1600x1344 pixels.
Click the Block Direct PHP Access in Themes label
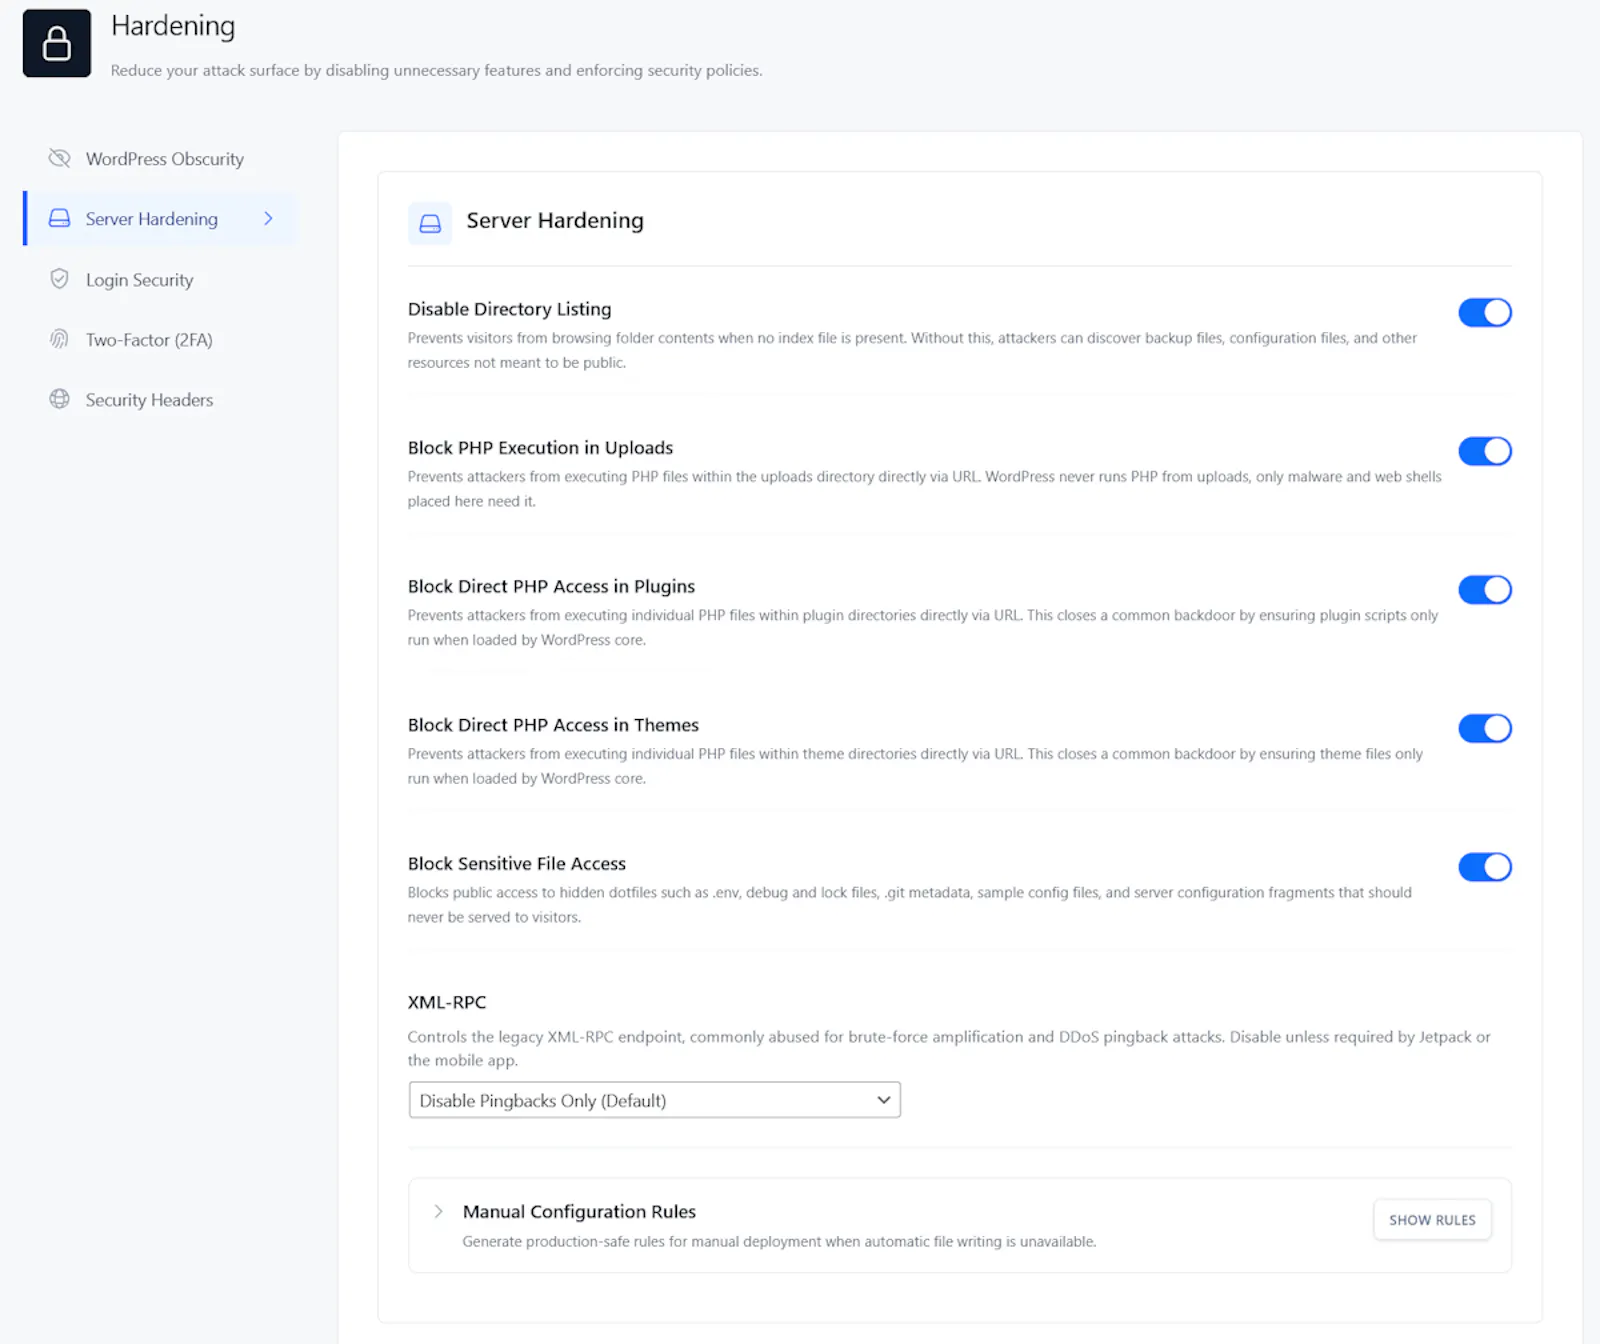[x=553, y=725]
